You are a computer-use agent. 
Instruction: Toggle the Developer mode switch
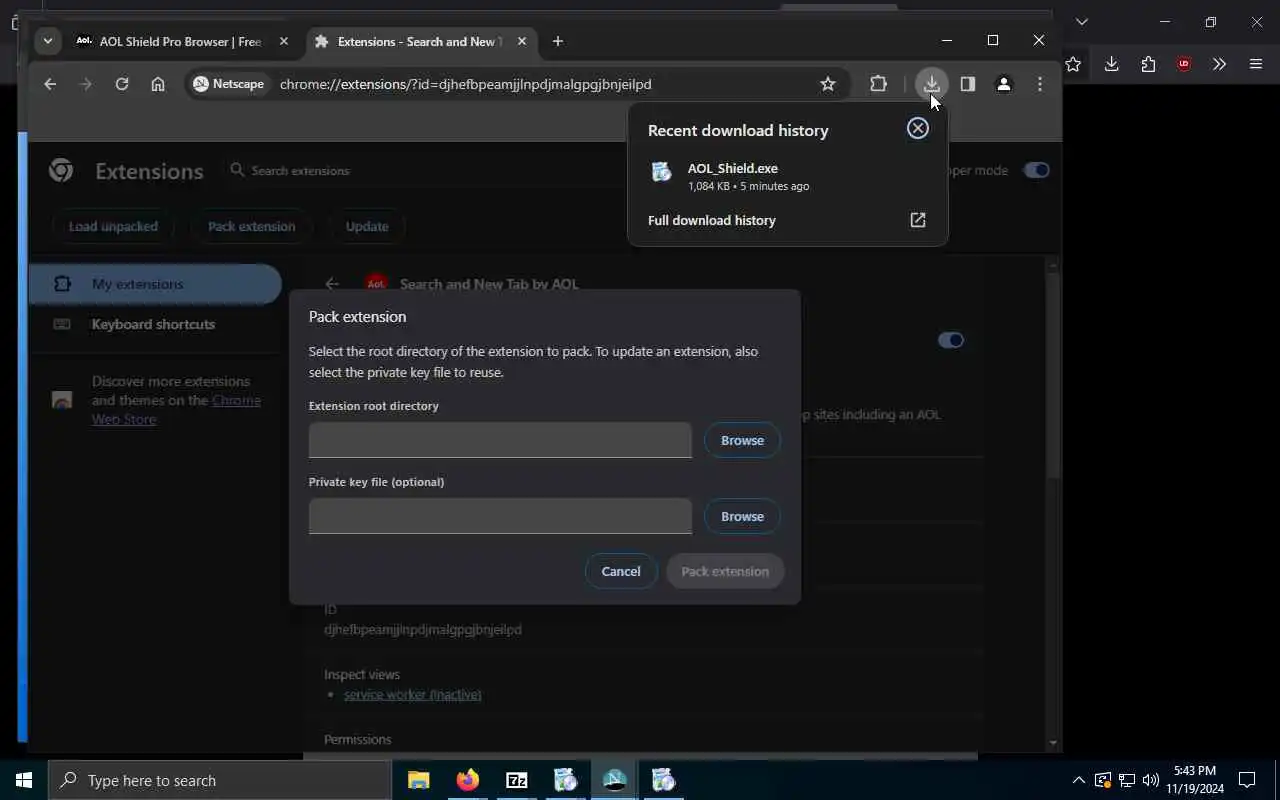click(1036, 170)
